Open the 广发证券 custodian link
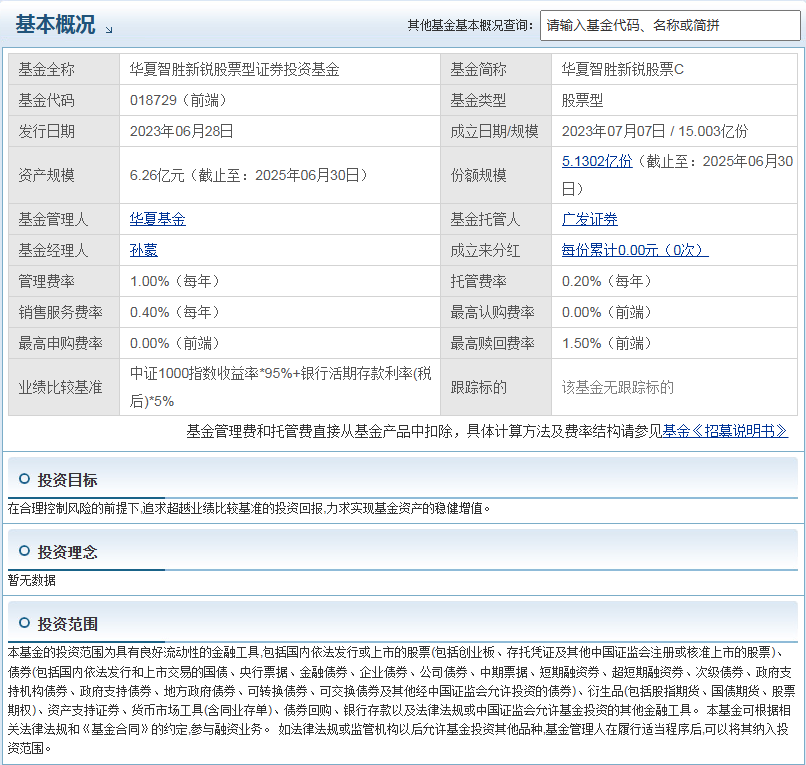Viewport: 806px width, 765px height. pyautogui.click(x=590, y=220)
